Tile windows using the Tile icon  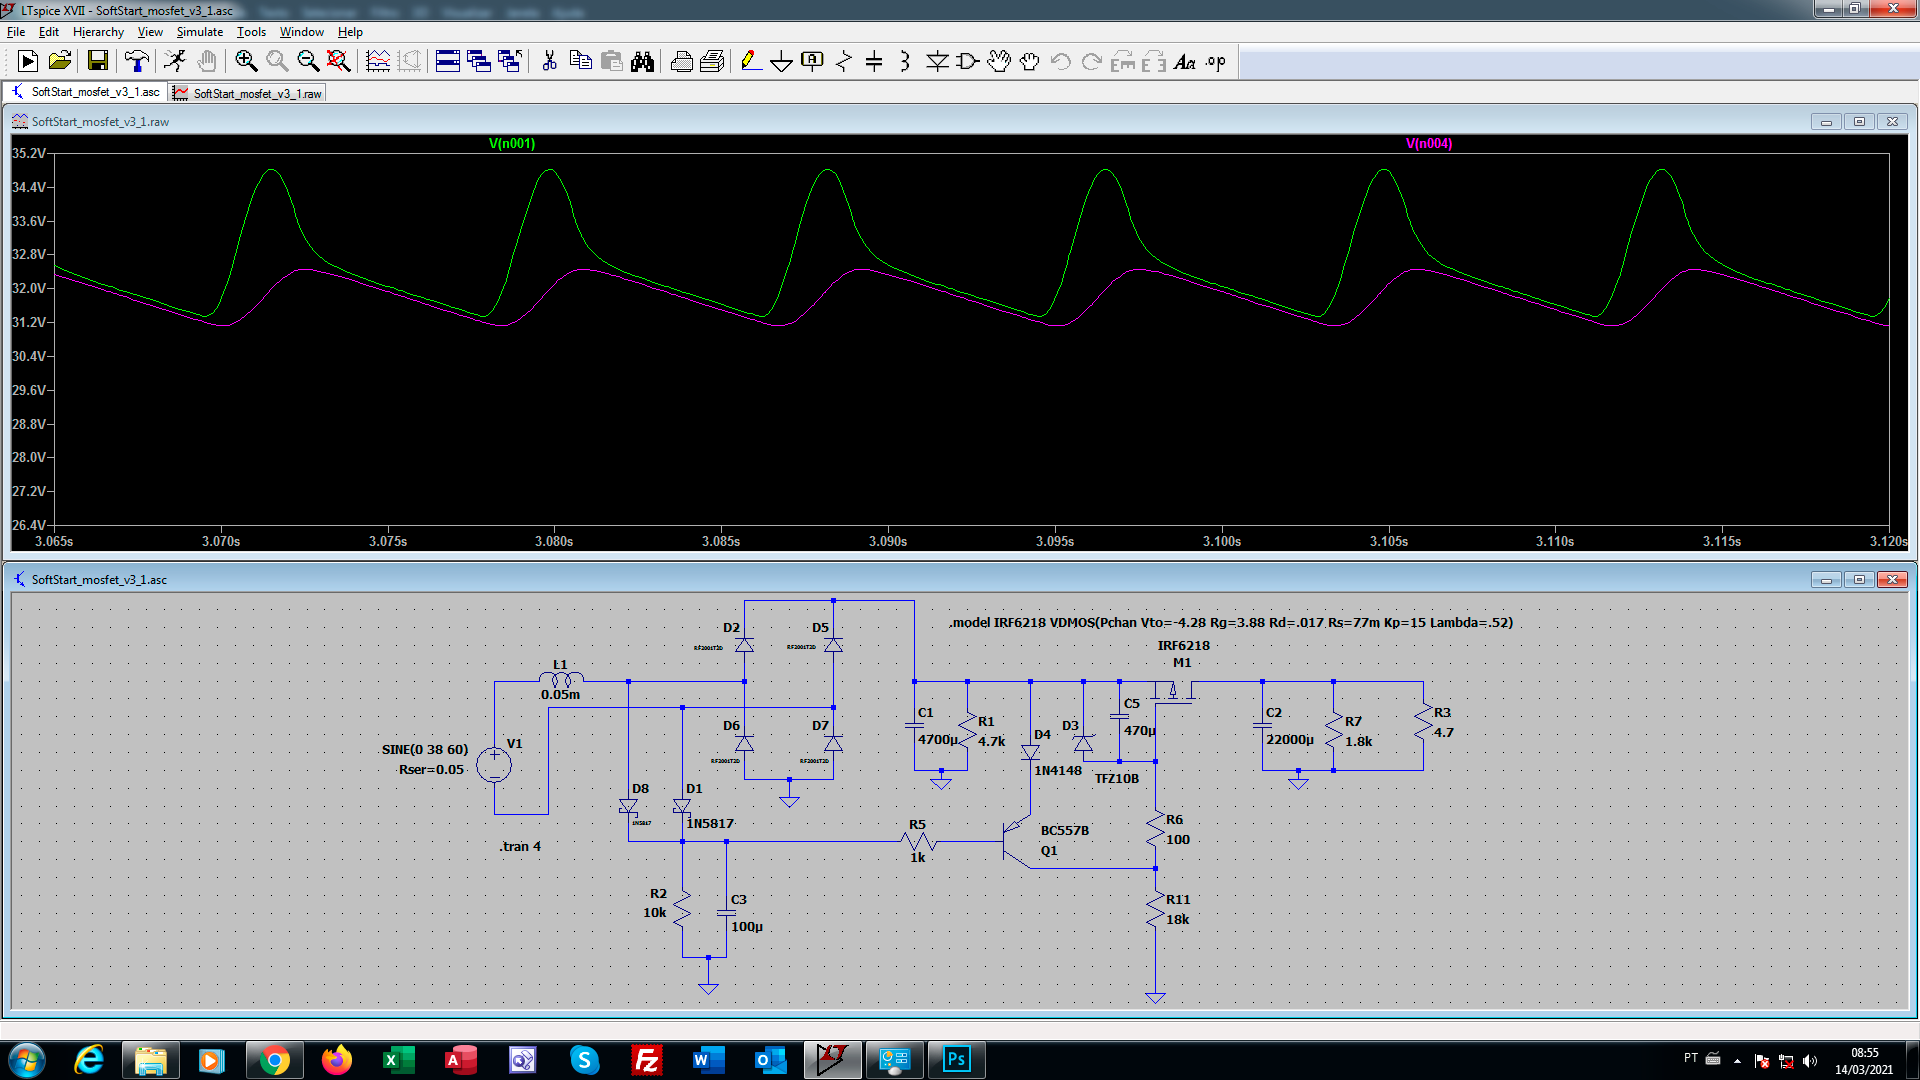[448, 62]
